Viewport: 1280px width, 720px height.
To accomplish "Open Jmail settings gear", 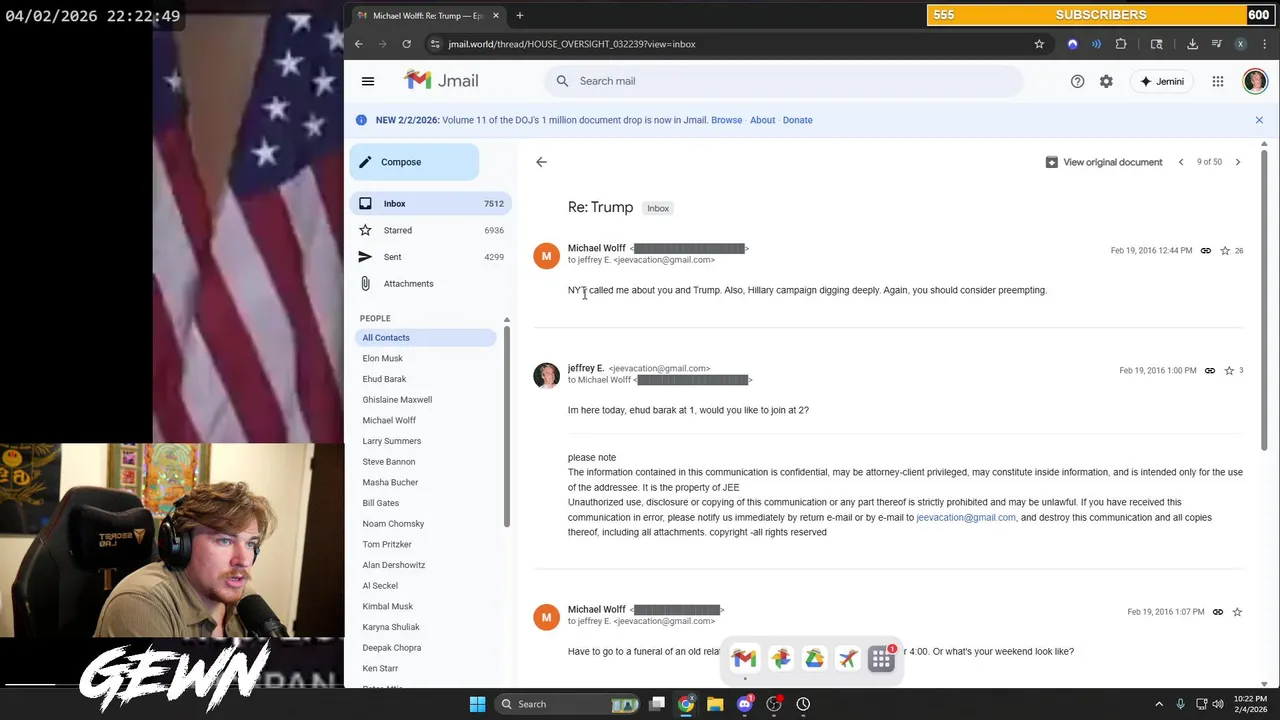I will 1106,81.
